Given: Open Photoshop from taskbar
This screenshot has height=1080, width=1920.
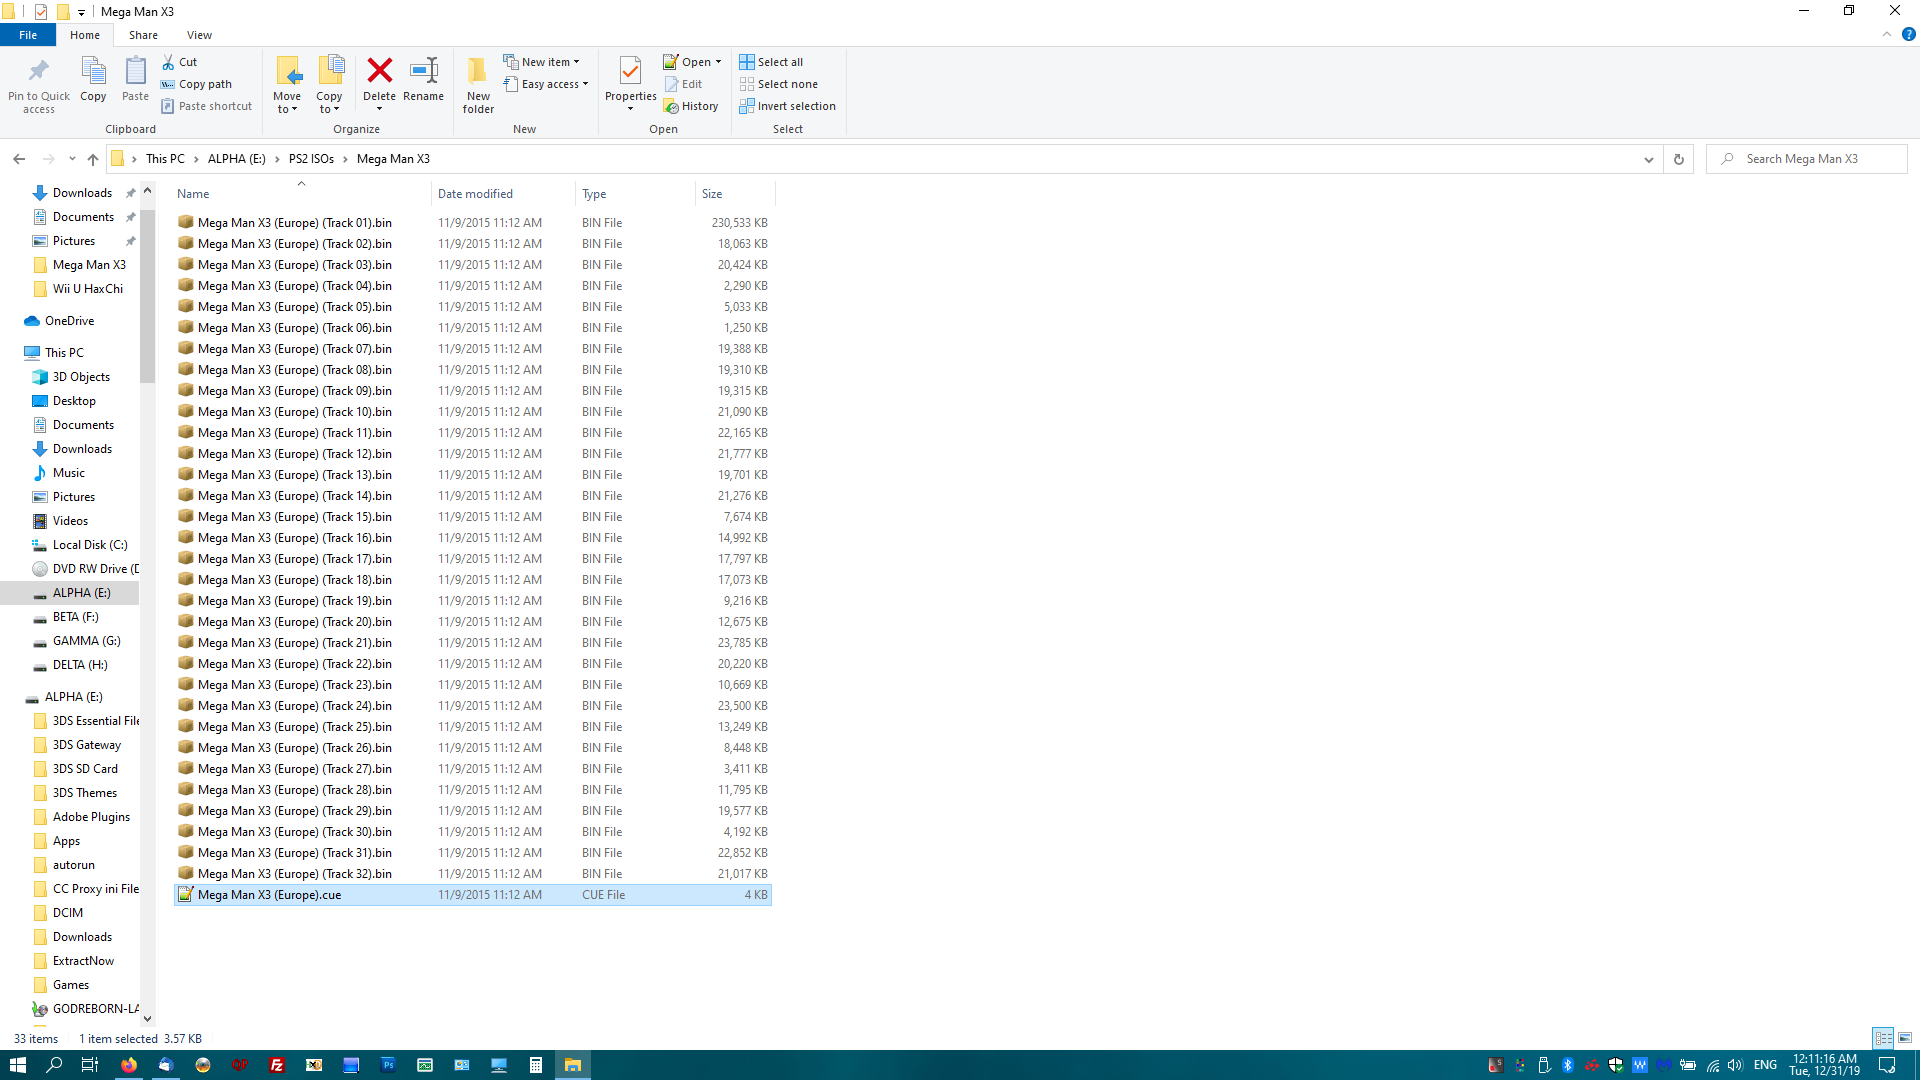Looking at the screenshot, I should pyautogui.click(x=388, y=1065).
